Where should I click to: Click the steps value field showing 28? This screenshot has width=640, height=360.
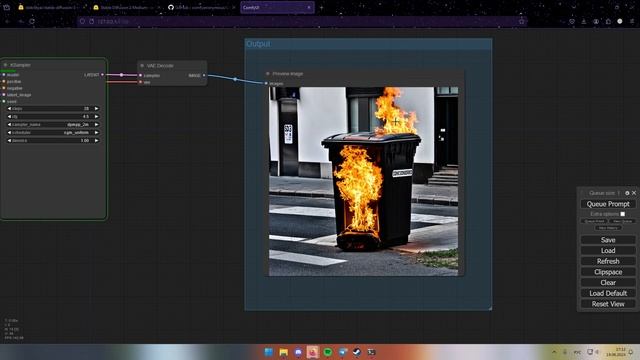(x=53, y=109)
